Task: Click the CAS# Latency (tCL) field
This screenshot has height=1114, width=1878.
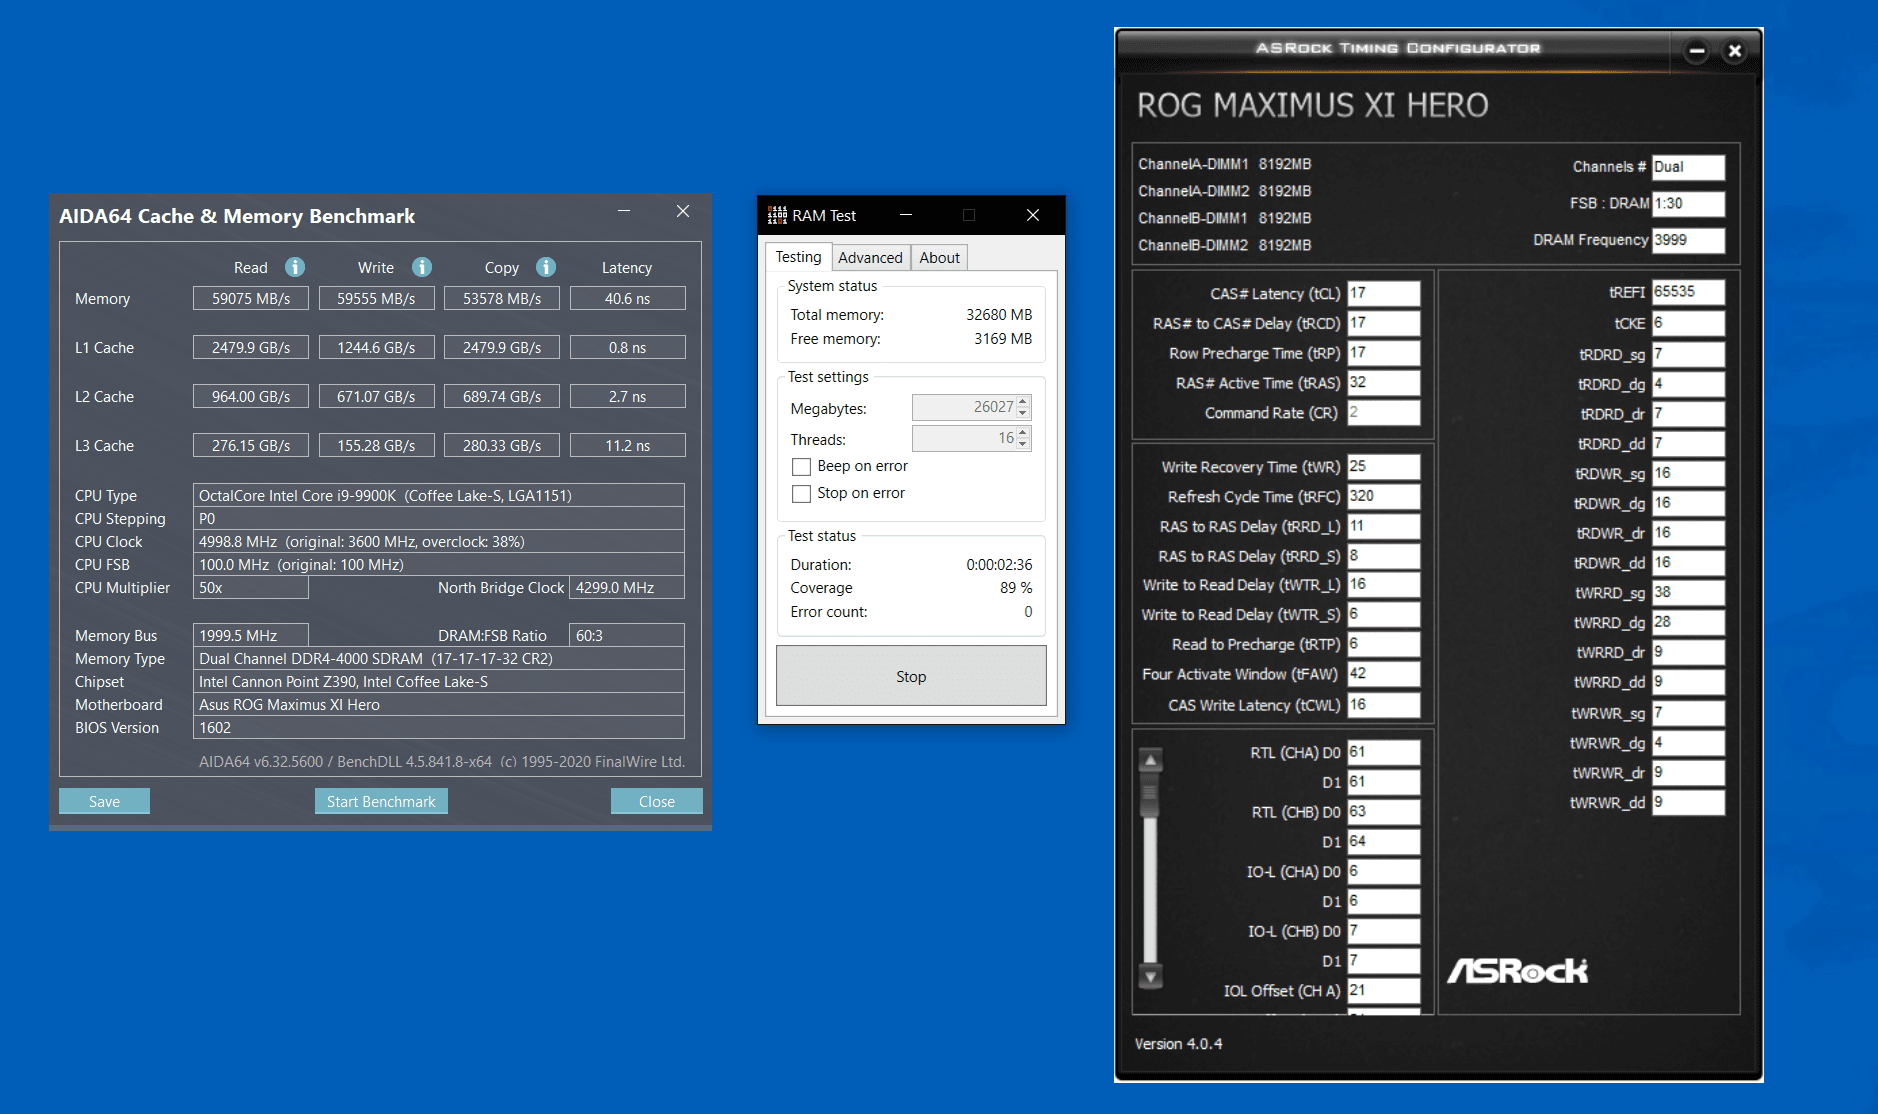Action: click(x=1383, y=293)
